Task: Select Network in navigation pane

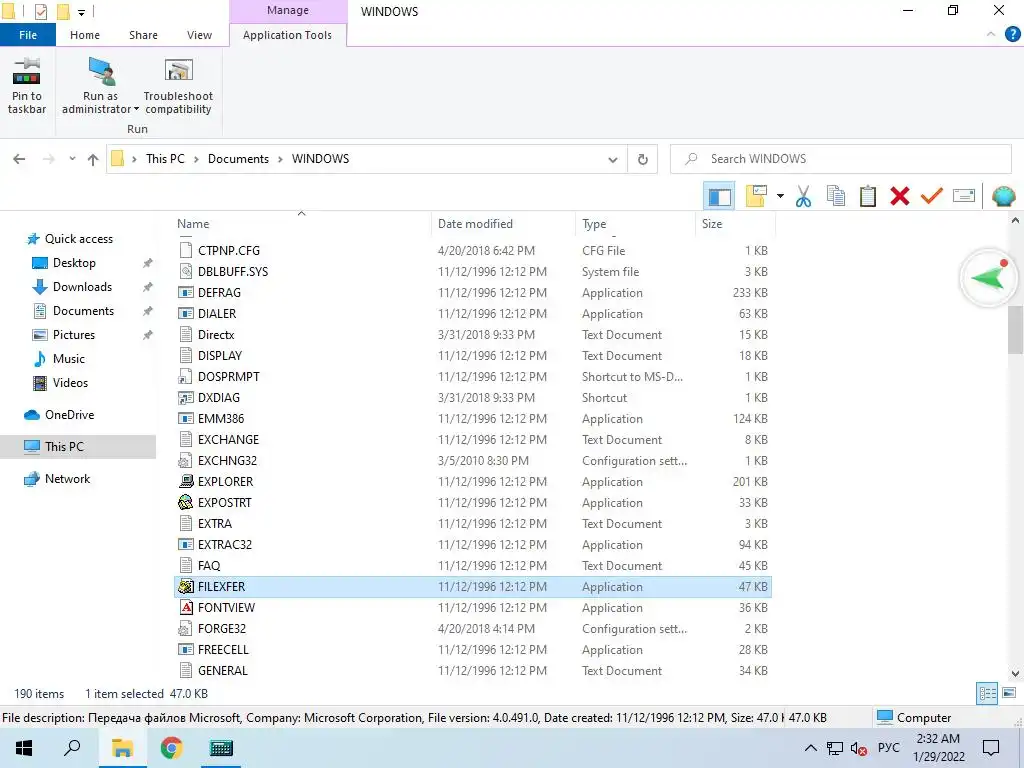Action: pyautogui.click(x=67, y=479)
